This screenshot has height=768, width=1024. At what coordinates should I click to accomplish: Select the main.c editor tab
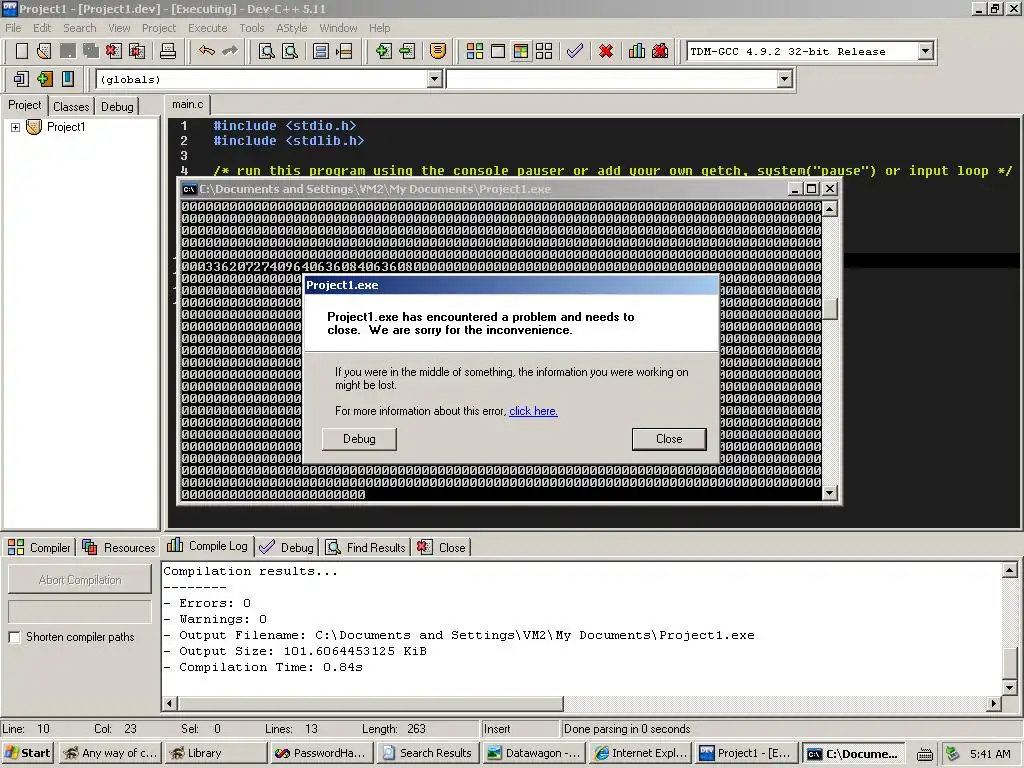pyautogui.click(x=187, y=104)
